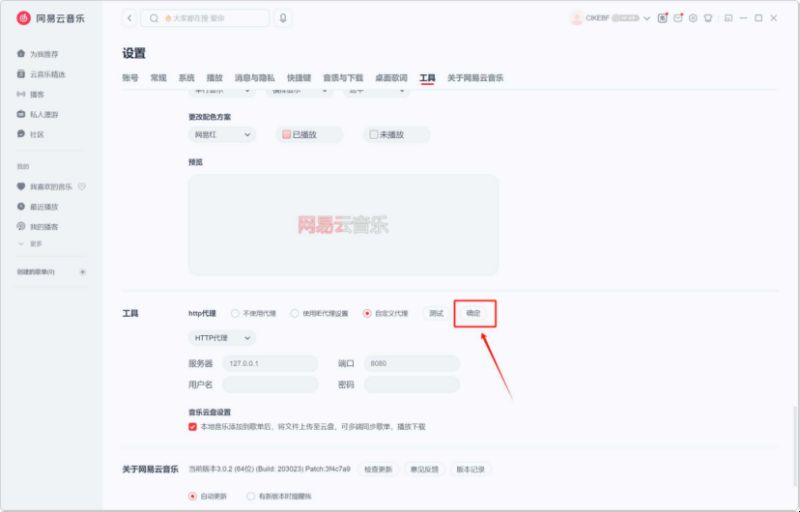The height and width of the screenshot is (512, 800).
Task: Open the skin theme shirt icon
Action: (x=708, y=18)
